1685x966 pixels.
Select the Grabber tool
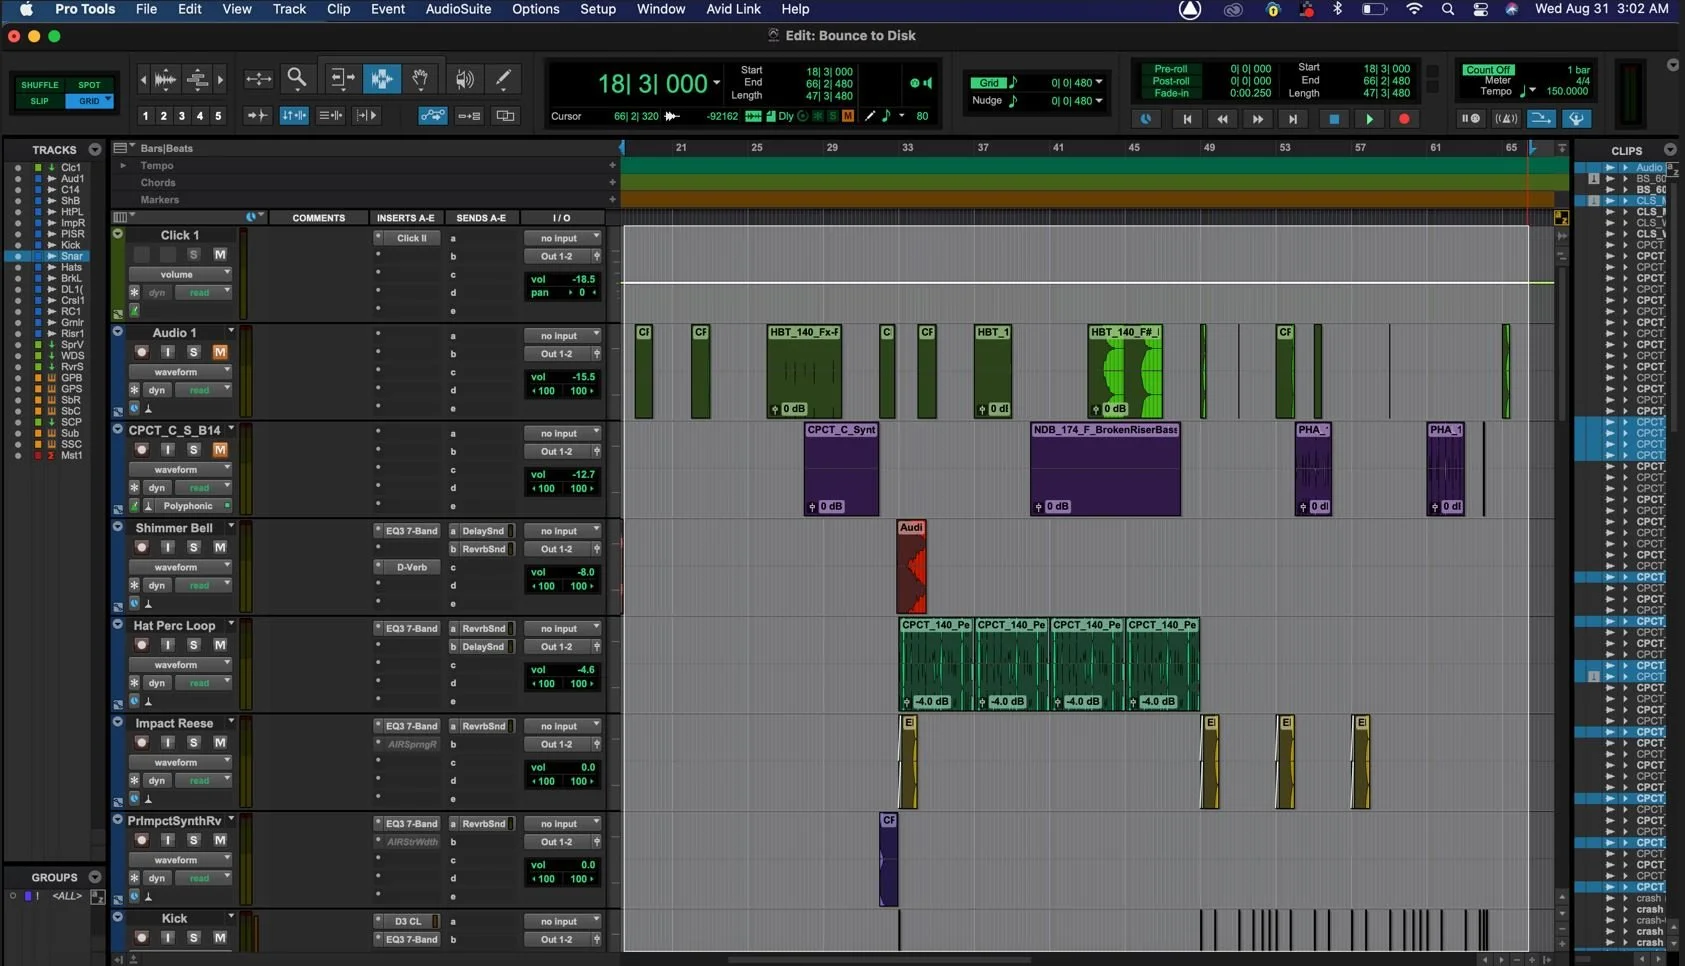(420, 78)
